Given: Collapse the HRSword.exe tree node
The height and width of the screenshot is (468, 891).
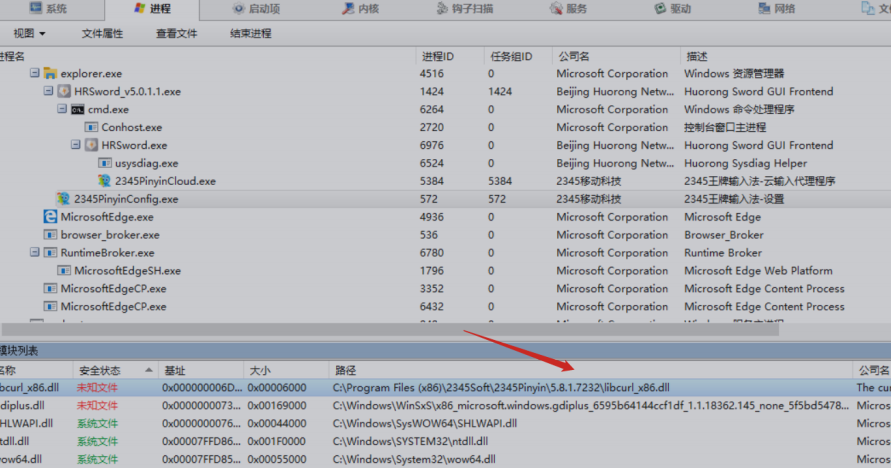Looking at the screenshot, I should pyautogui.click(x=76, y=145).
